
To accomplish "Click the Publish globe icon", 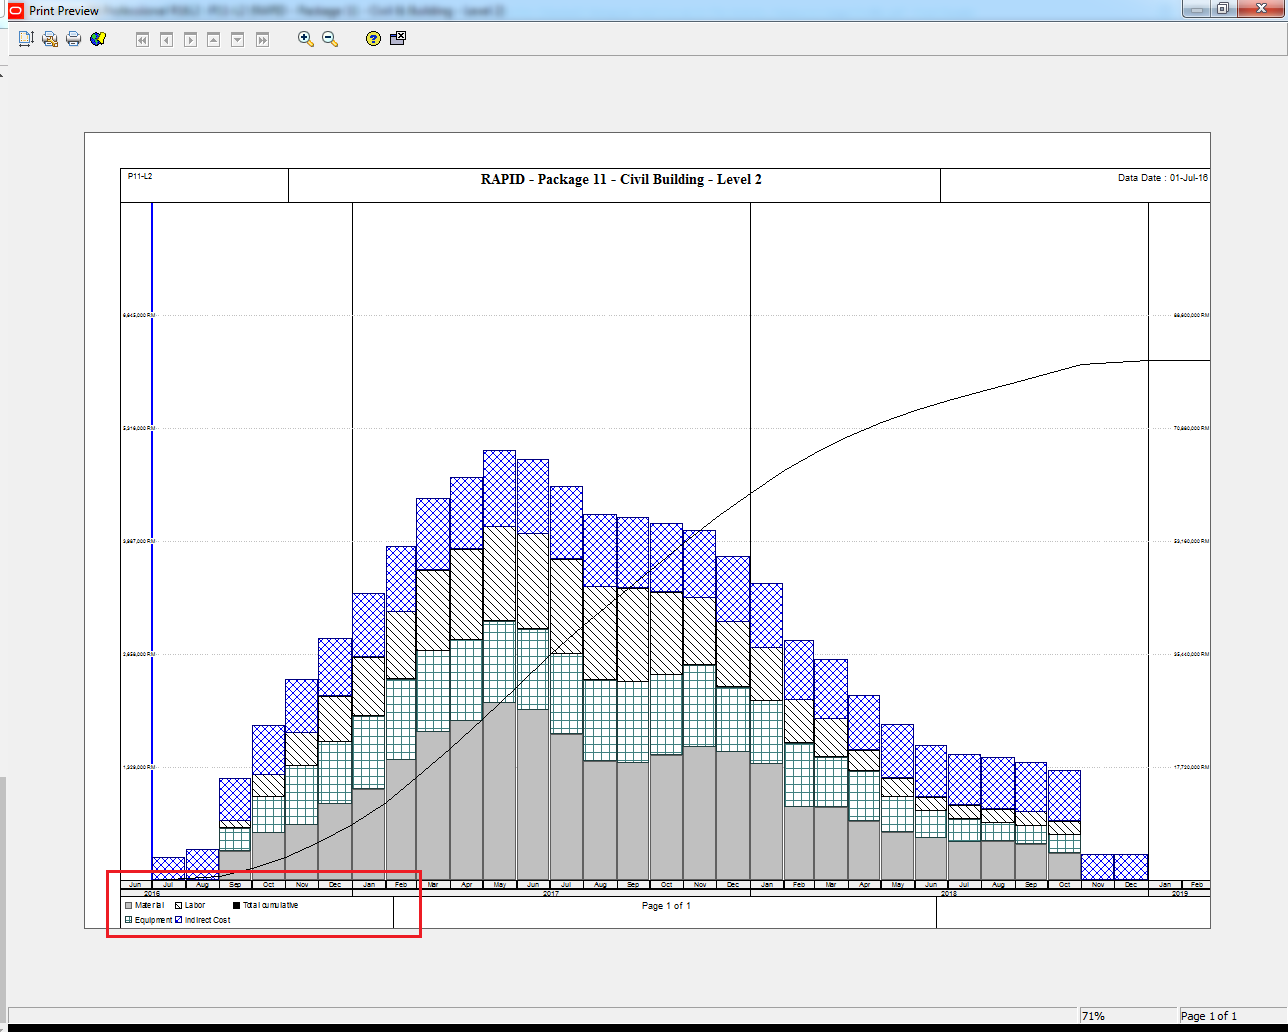I will click(x=98, y=39).
